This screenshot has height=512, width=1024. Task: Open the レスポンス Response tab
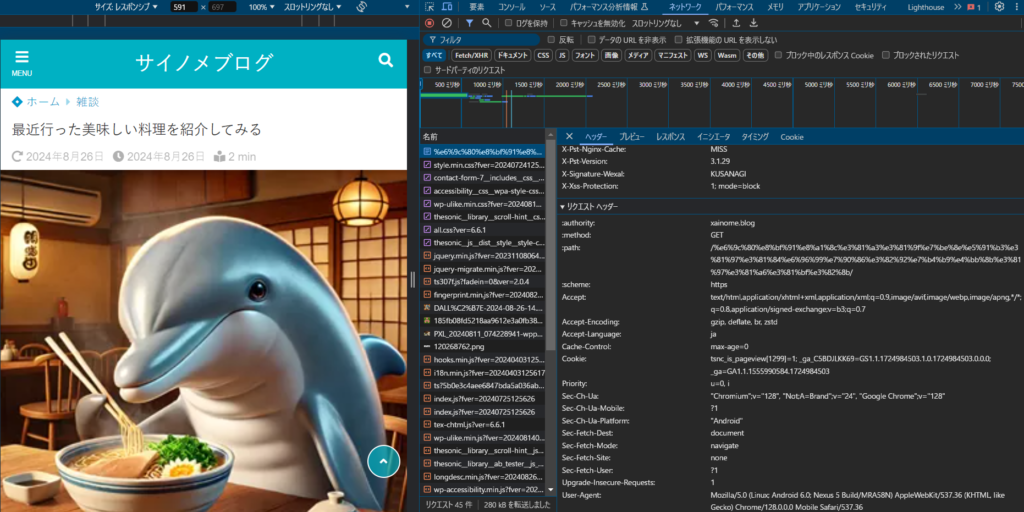670,136
